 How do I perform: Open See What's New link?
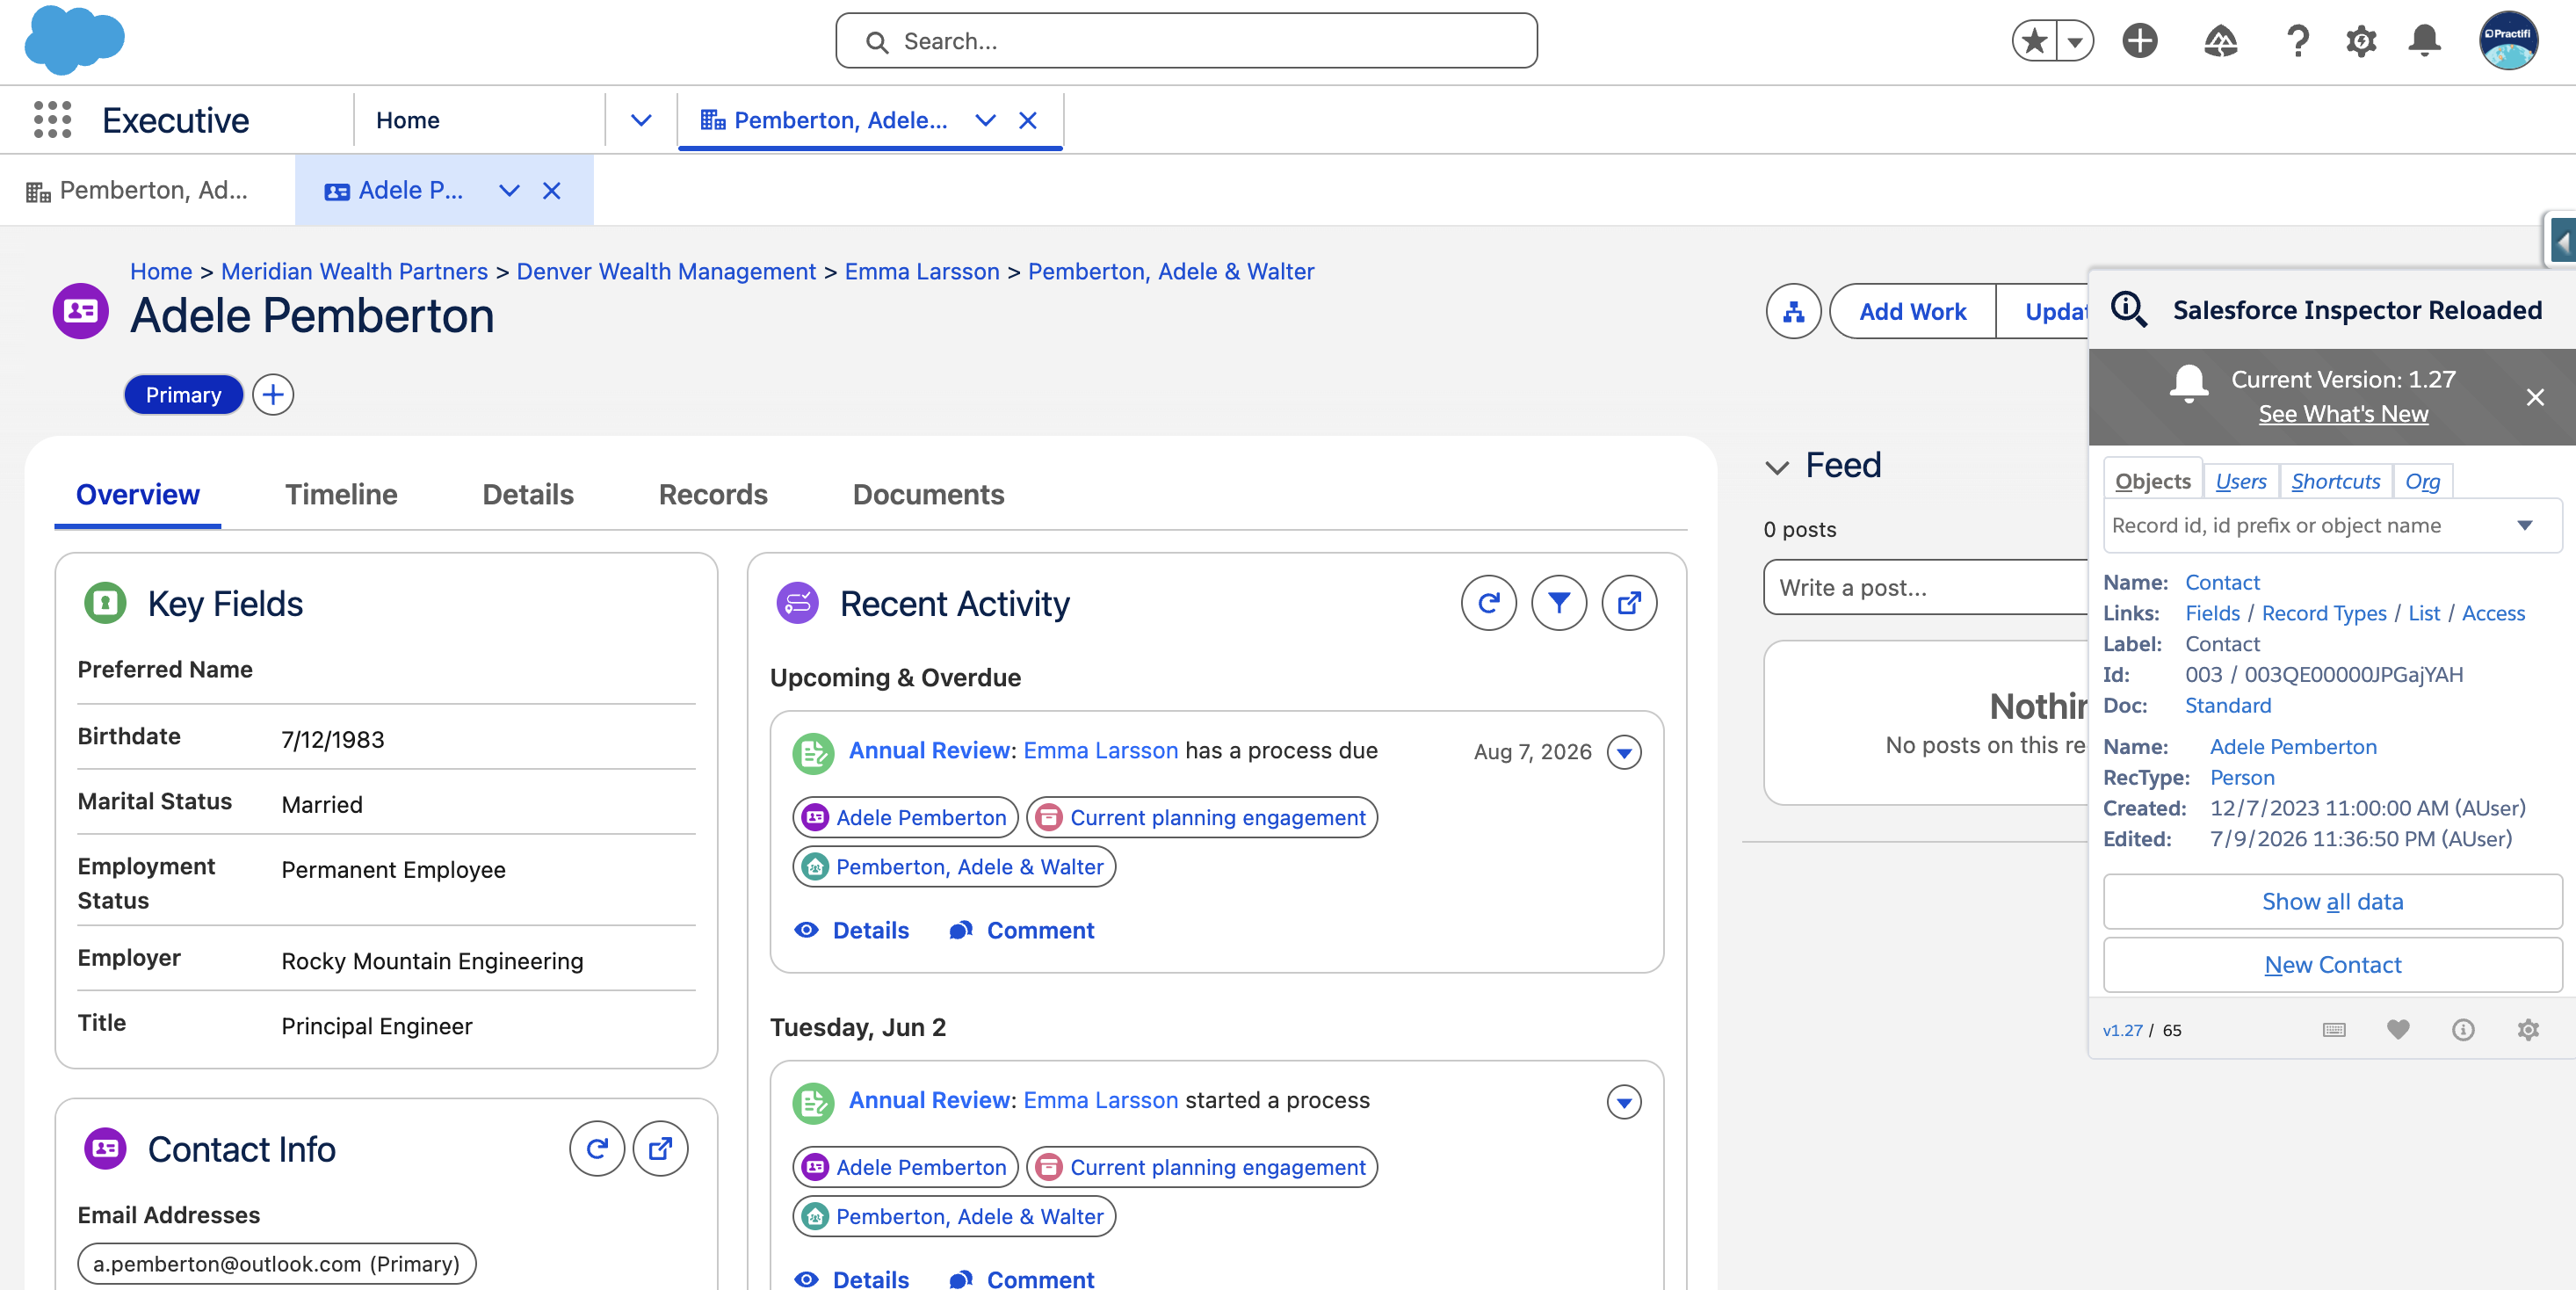(2343, 414)
